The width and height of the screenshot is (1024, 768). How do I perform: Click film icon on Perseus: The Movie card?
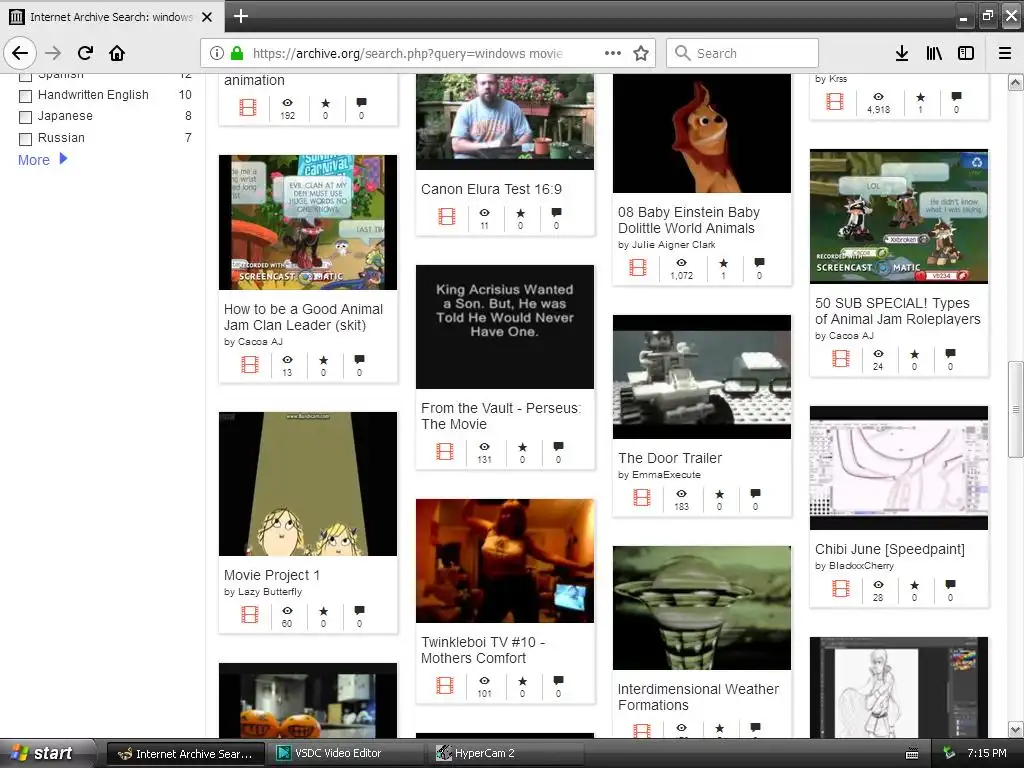point(445,451)
